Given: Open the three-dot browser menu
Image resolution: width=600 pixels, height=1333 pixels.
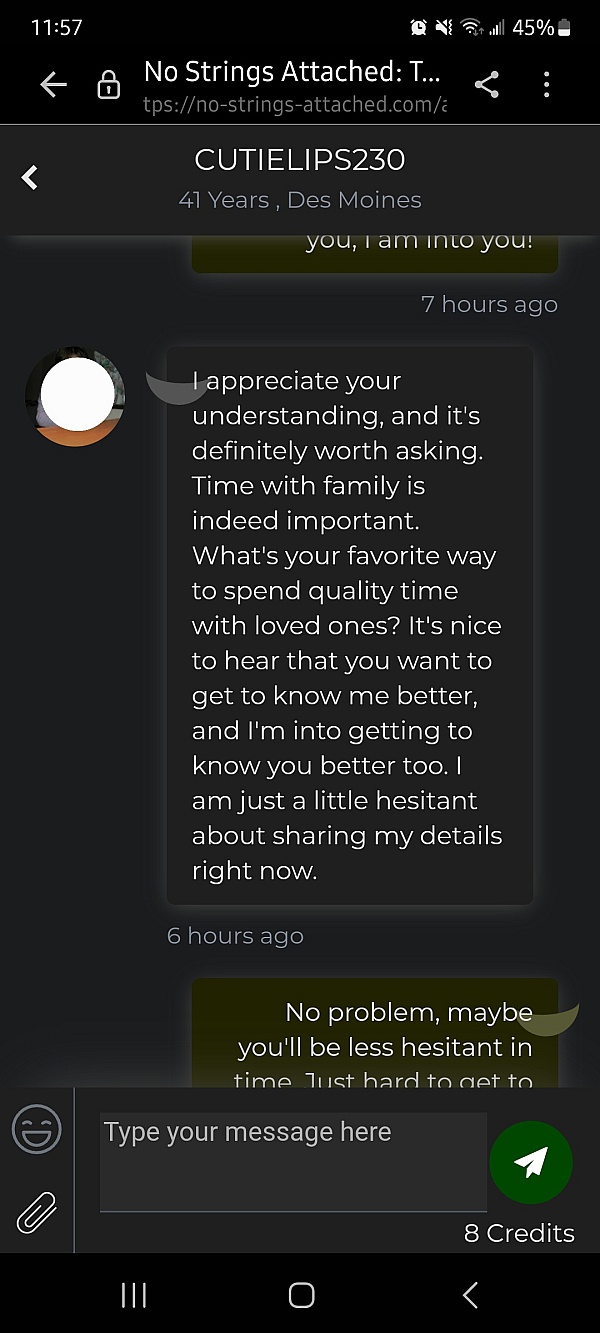Looking at the screenshot, I should 546,85.
